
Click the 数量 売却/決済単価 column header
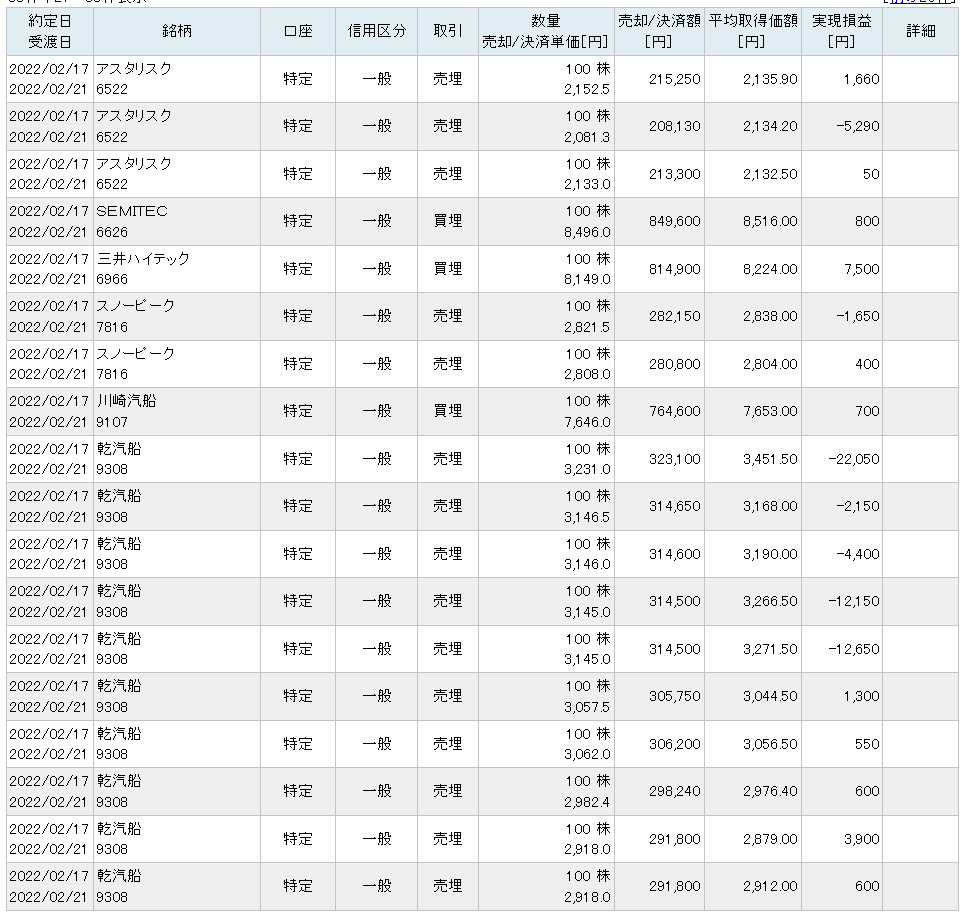[x=546, y=31]
